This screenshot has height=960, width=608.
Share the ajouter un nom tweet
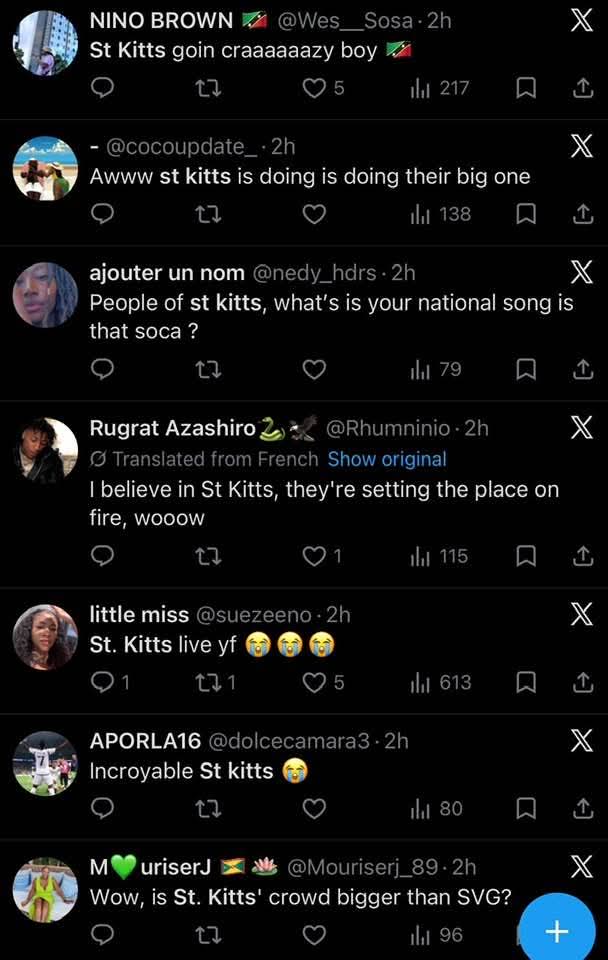pos(582,370)
